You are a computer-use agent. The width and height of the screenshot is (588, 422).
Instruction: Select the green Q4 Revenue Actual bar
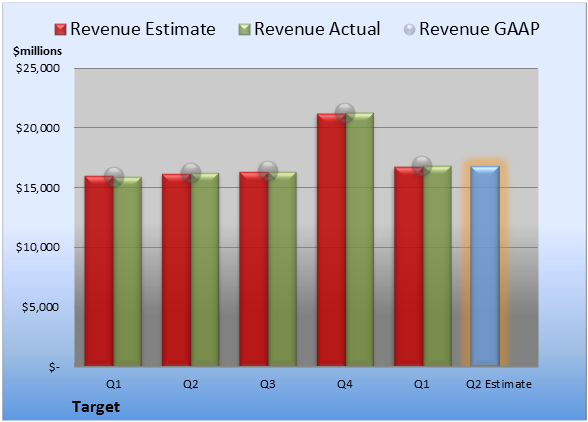point(359,239)
